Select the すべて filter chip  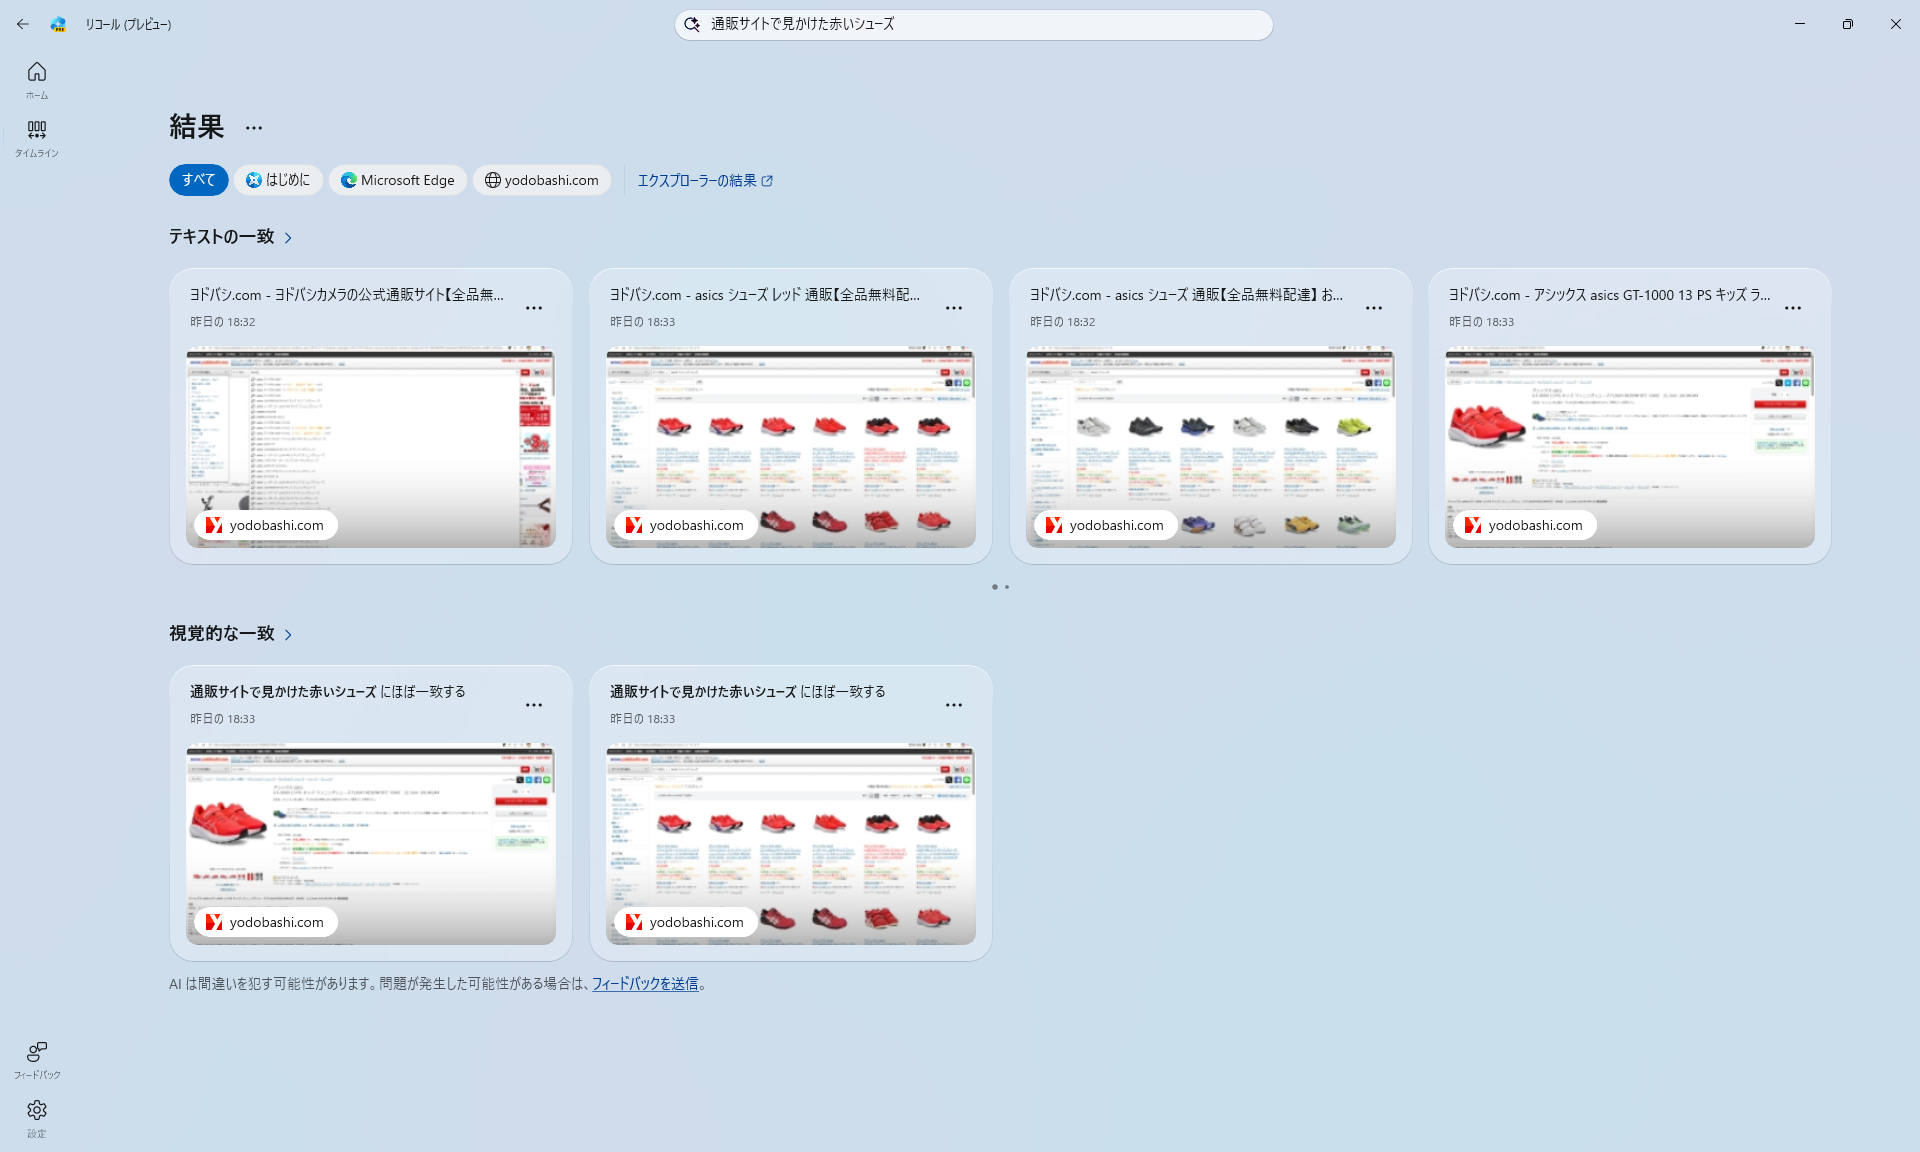click(x=198, y=180)
